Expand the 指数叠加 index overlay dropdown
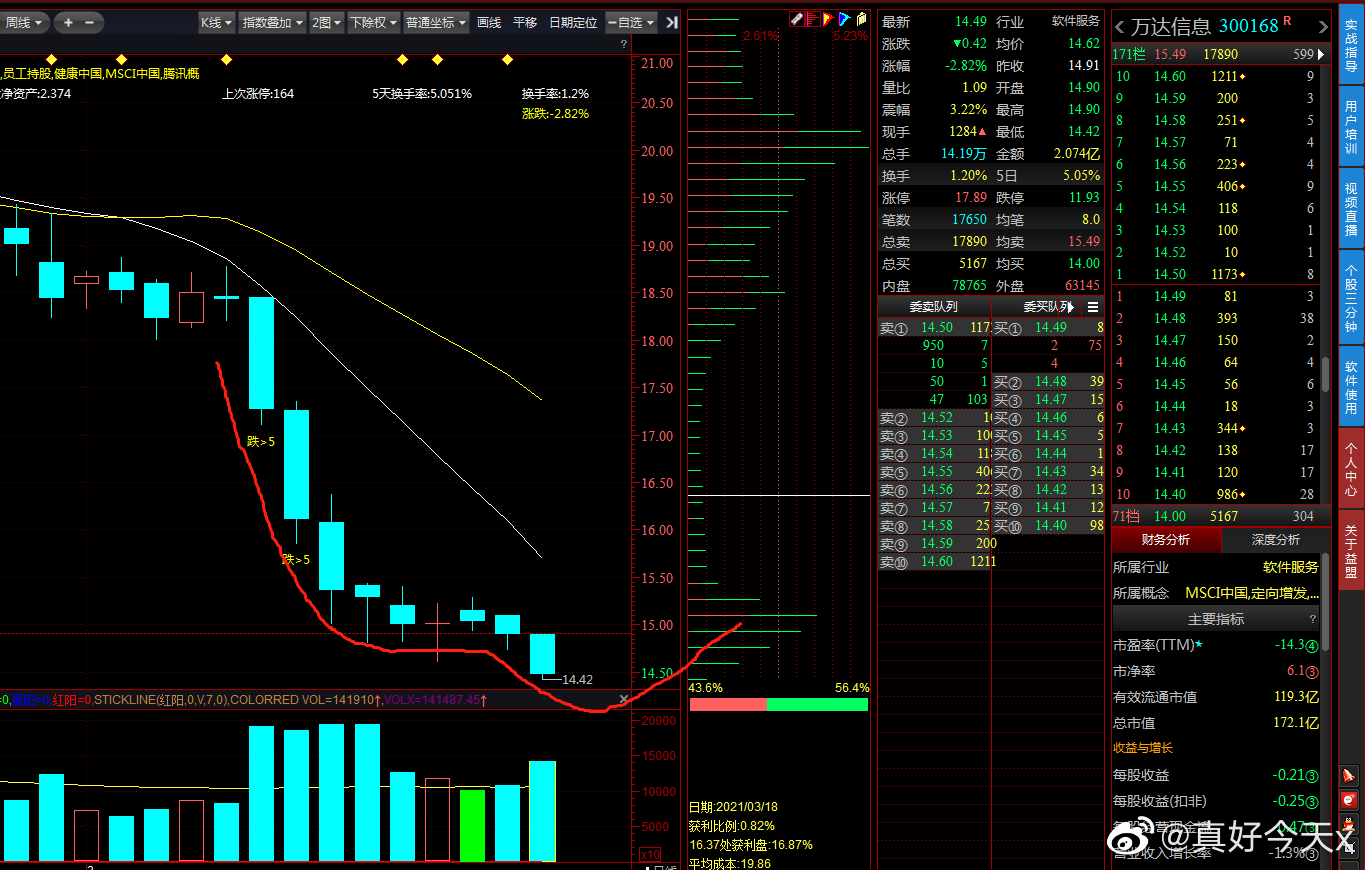 coord(272,22)
